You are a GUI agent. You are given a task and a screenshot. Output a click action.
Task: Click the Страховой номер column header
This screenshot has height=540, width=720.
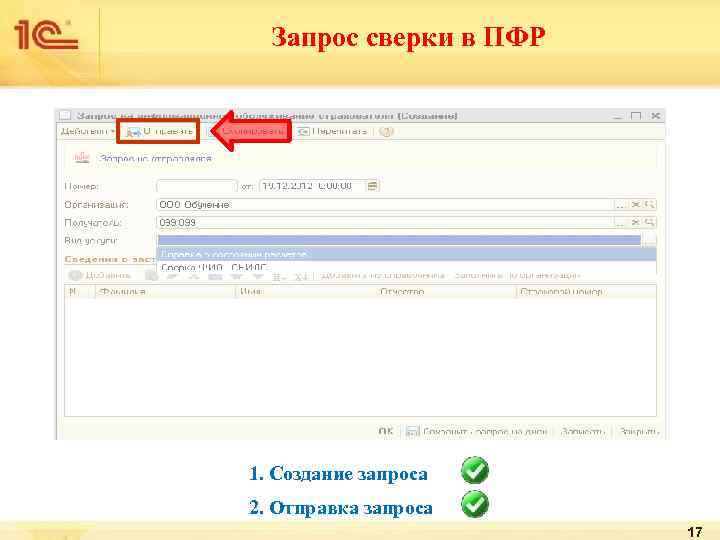pos(587,292)
